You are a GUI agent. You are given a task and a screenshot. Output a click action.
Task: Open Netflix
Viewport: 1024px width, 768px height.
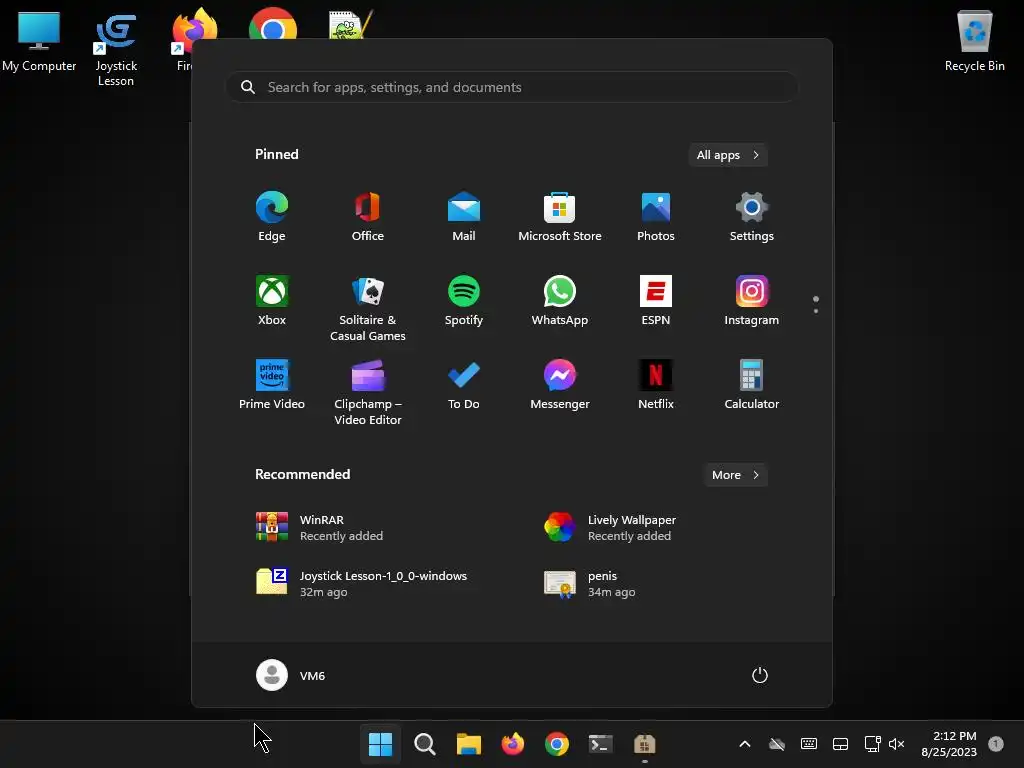656,385
